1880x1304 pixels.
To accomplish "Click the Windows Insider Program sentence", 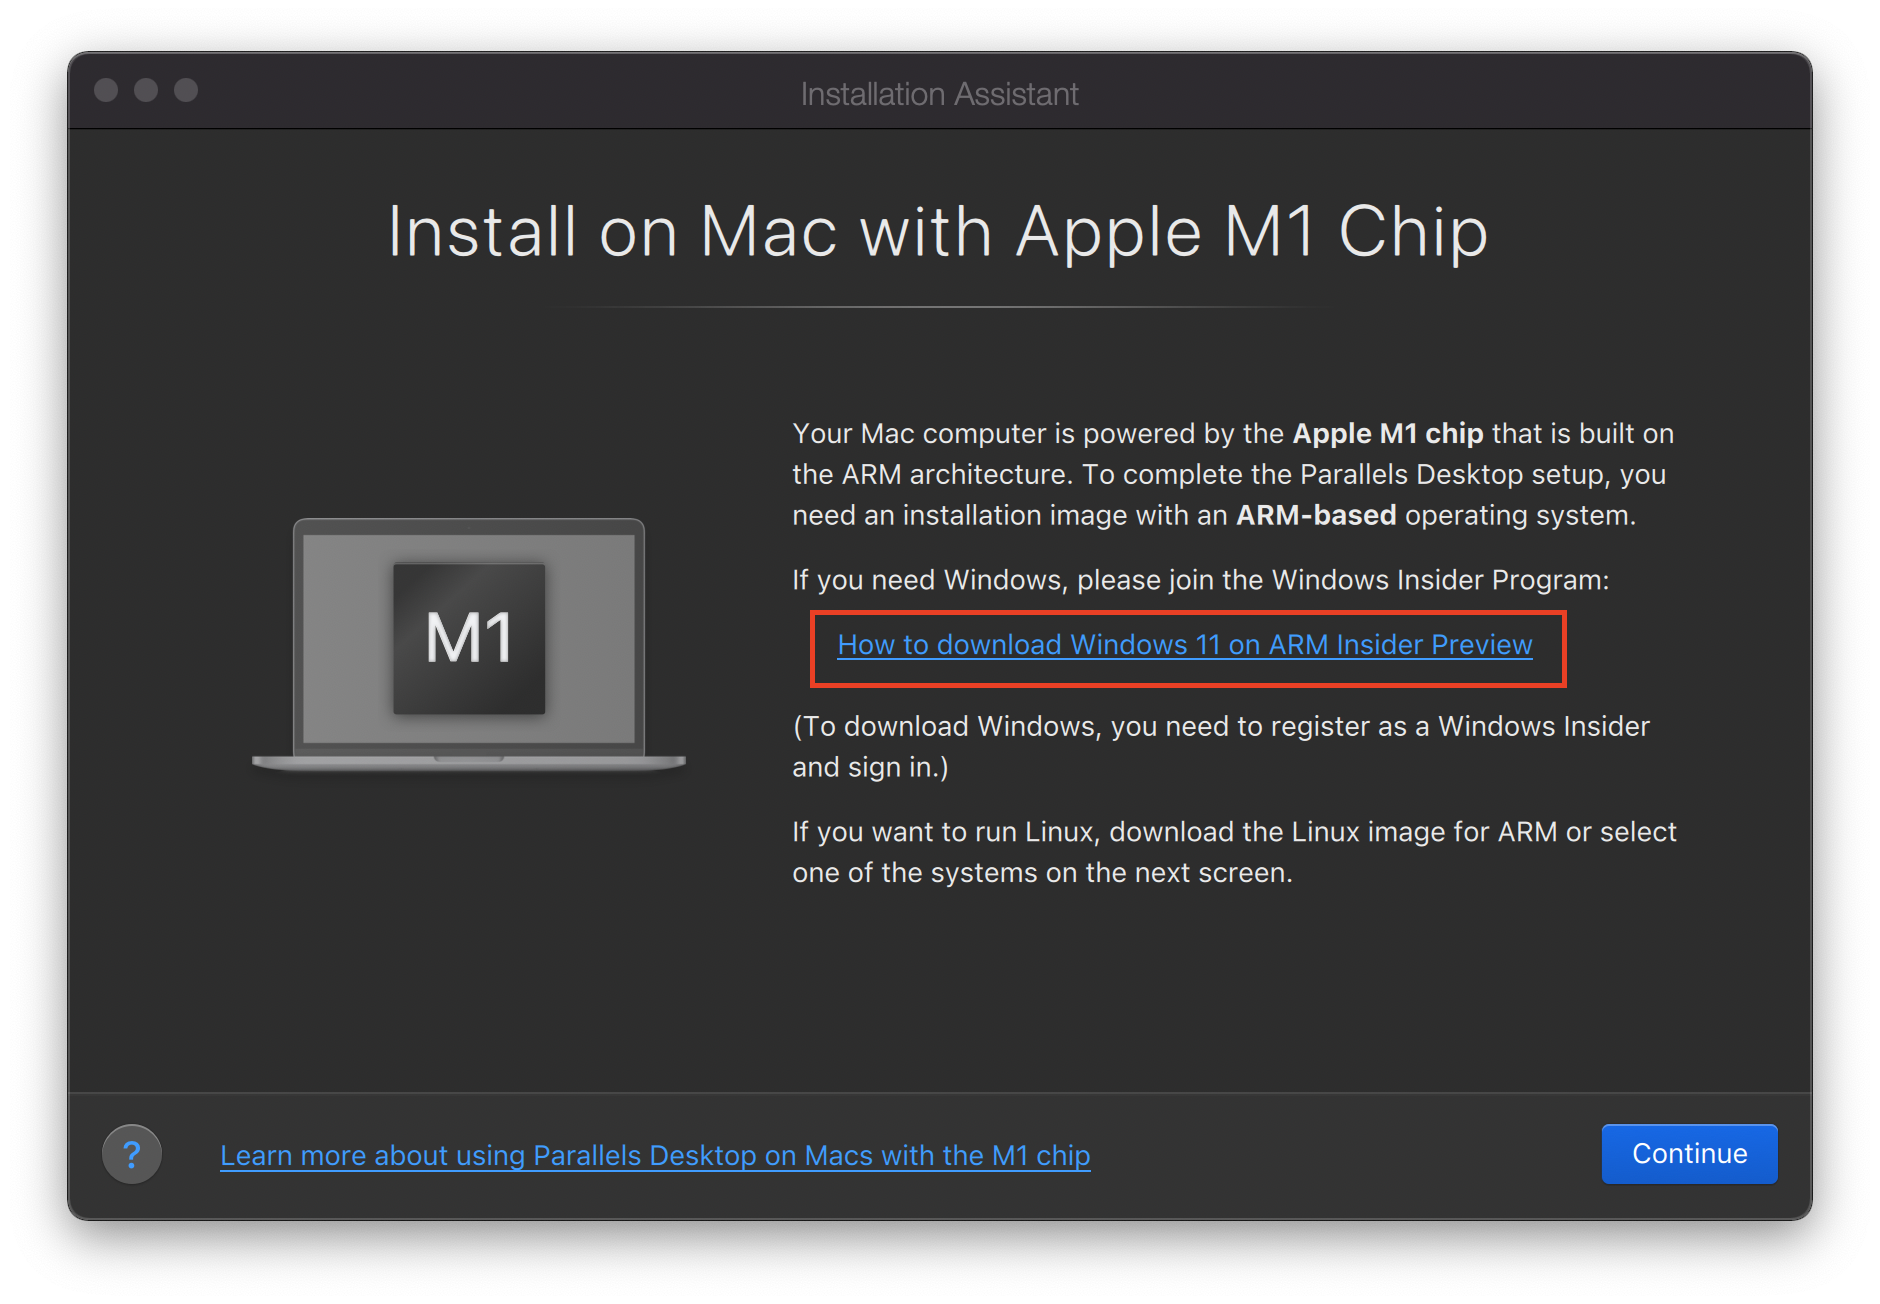I will pyautogui.click(x=1201, y=580).
